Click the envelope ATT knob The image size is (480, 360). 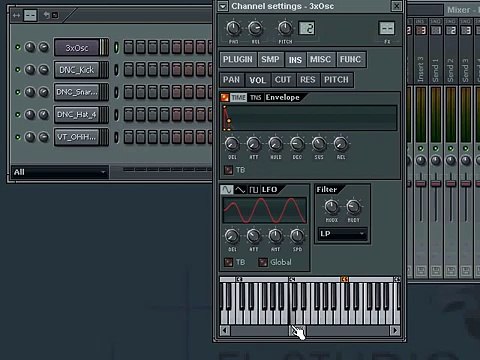[254, 144]
